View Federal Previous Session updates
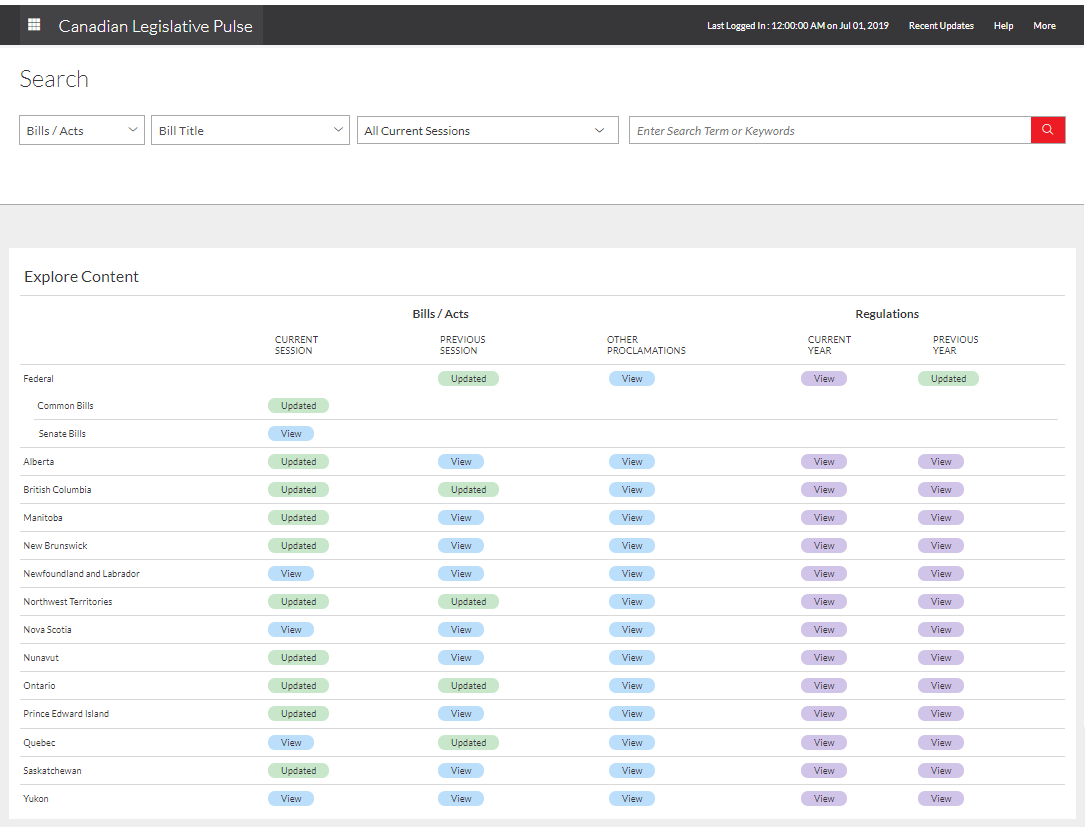The image size is (1085, 827). click(x=468, y=378)
